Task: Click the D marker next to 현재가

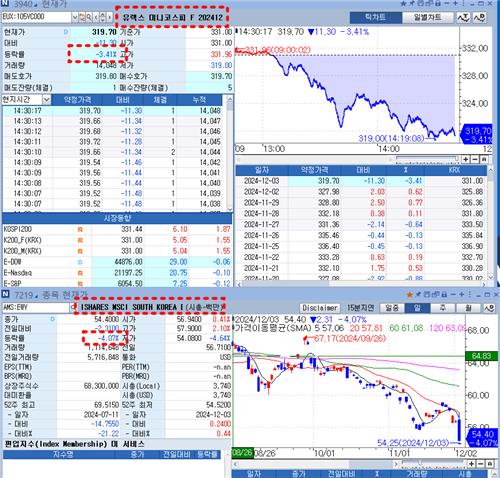Action: (x=66, y=32)
